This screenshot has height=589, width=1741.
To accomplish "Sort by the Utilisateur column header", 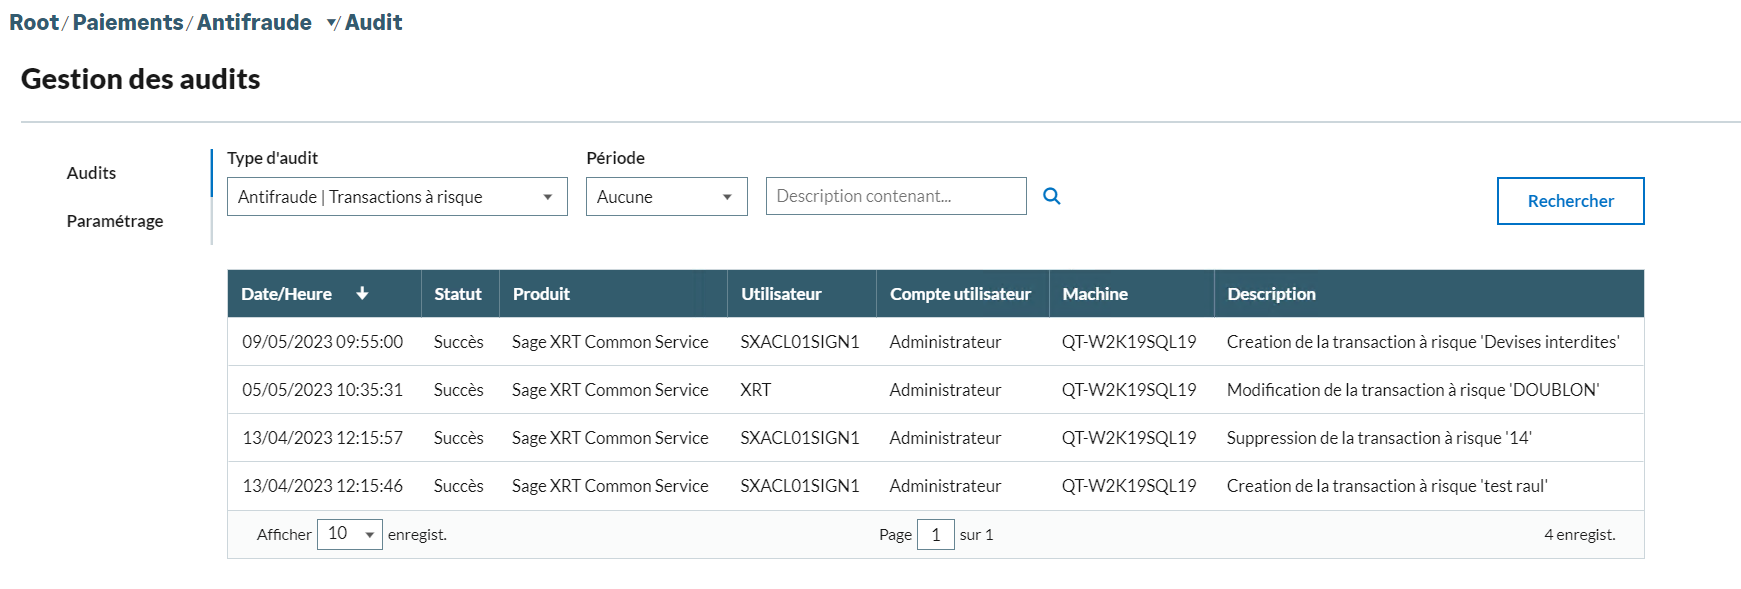I will pyautogui.click(x=781, y=294).
